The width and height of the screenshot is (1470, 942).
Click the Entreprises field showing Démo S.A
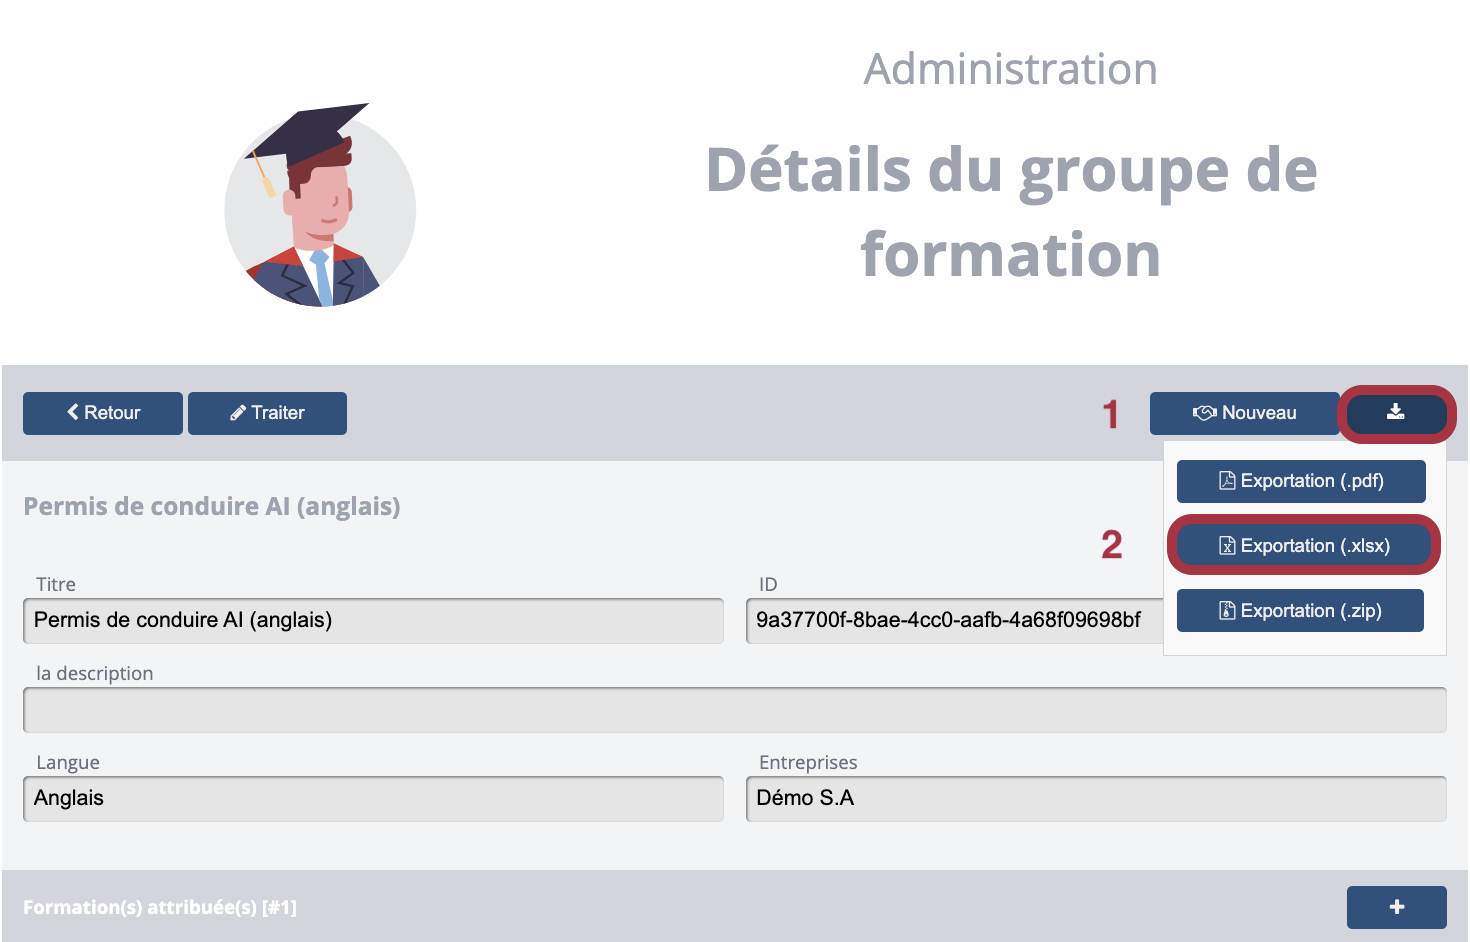tap(1096, 799)
